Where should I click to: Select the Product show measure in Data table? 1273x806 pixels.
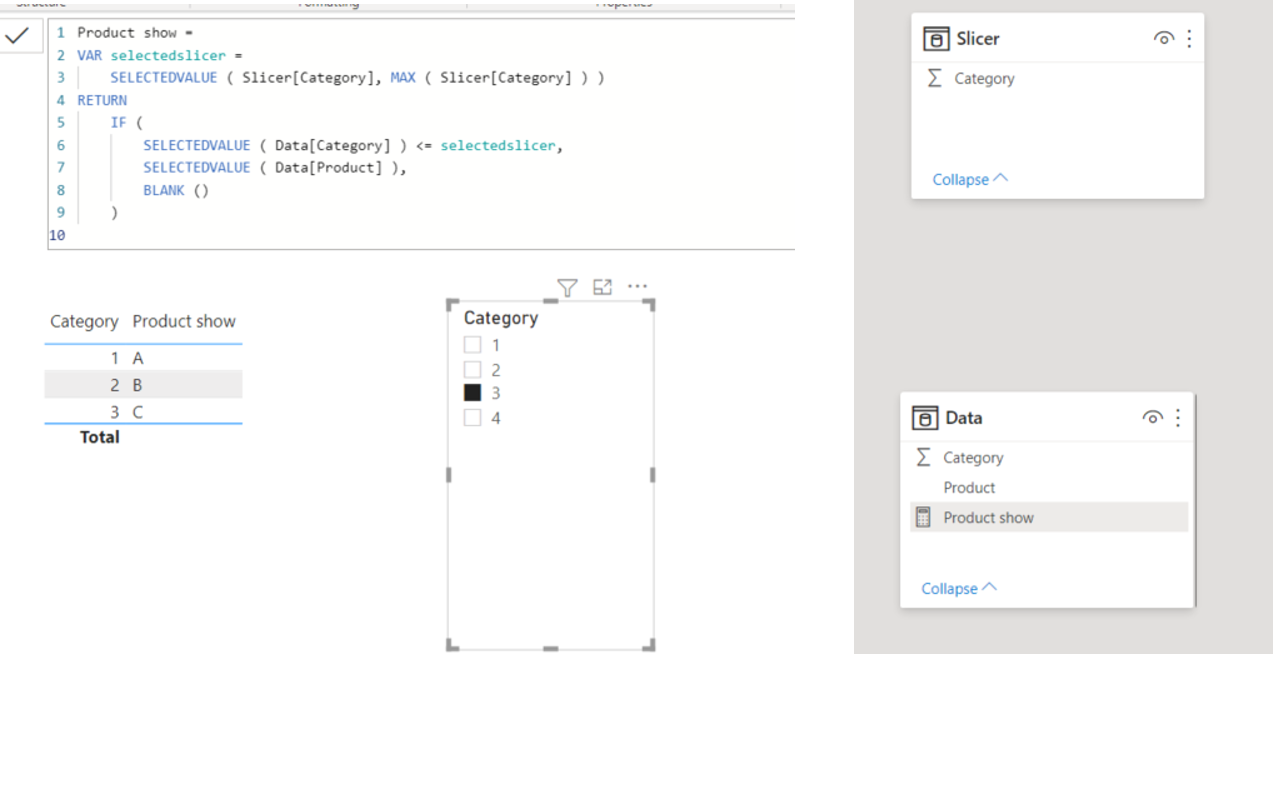click(x=1048, y=517)
